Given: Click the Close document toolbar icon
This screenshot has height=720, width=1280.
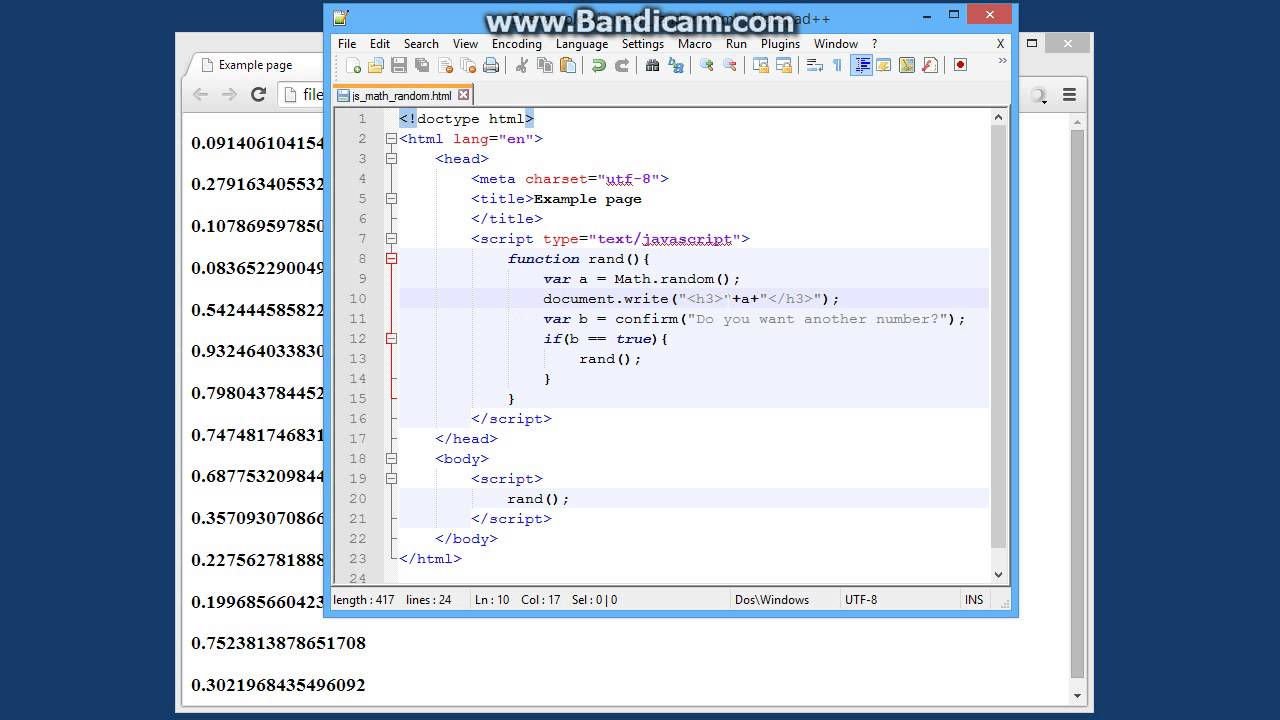Looking at the screenshot, I should click(445, 65).
